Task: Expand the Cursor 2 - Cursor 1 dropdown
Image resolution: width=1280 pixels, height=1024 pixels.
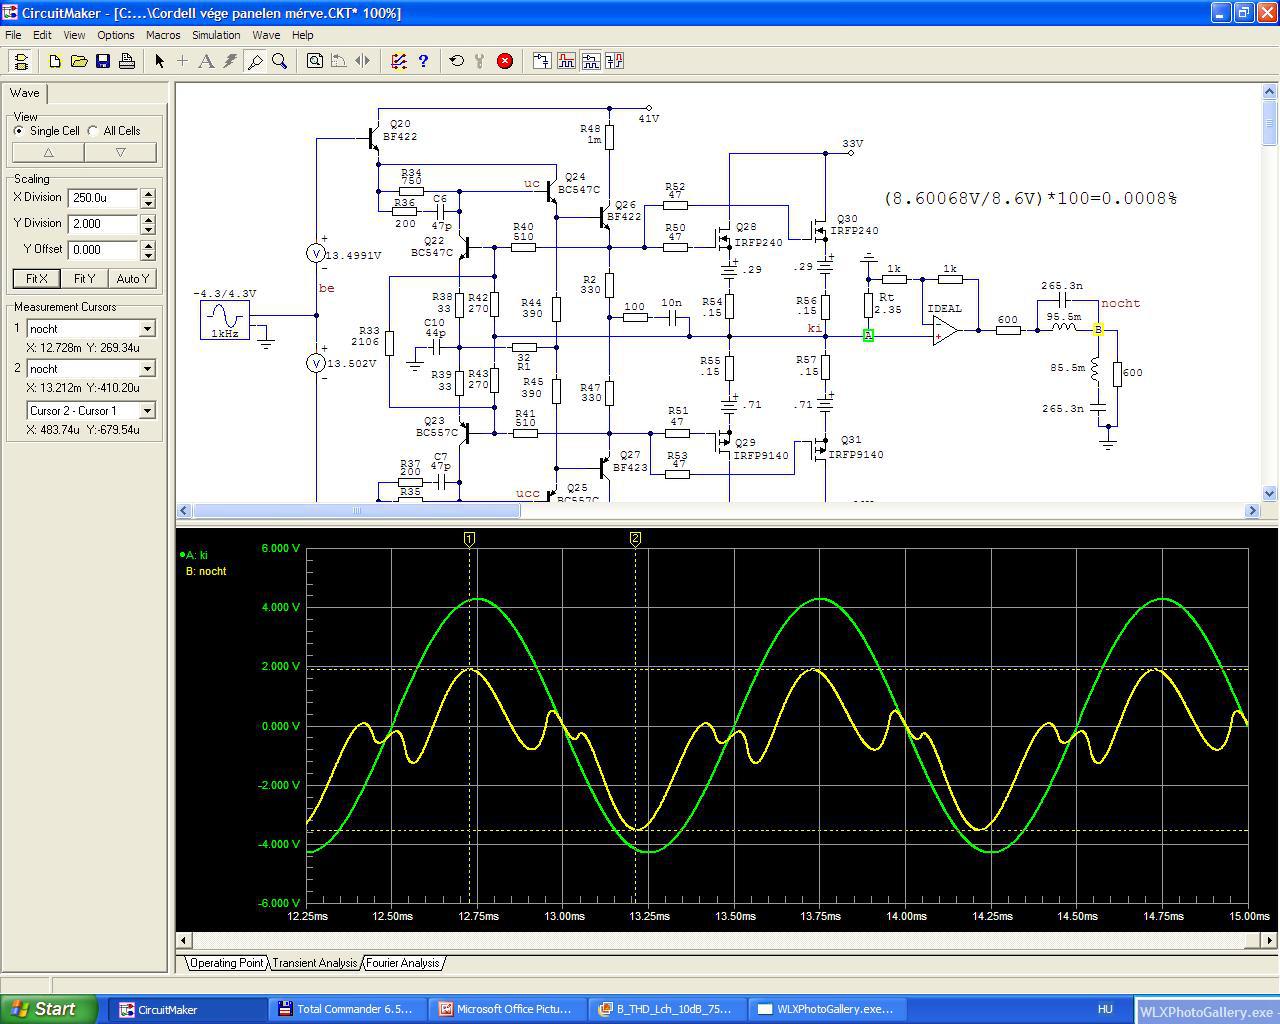Action: click(x=147, y=411)
